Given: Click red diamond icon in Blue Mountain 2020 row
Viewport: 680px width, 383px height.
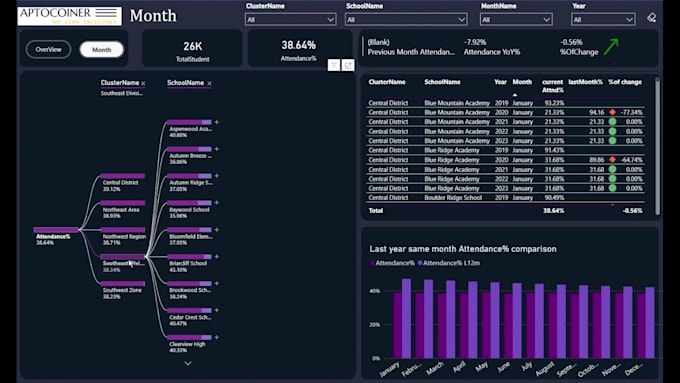Looking at the screenshot, I should point(612,112).
